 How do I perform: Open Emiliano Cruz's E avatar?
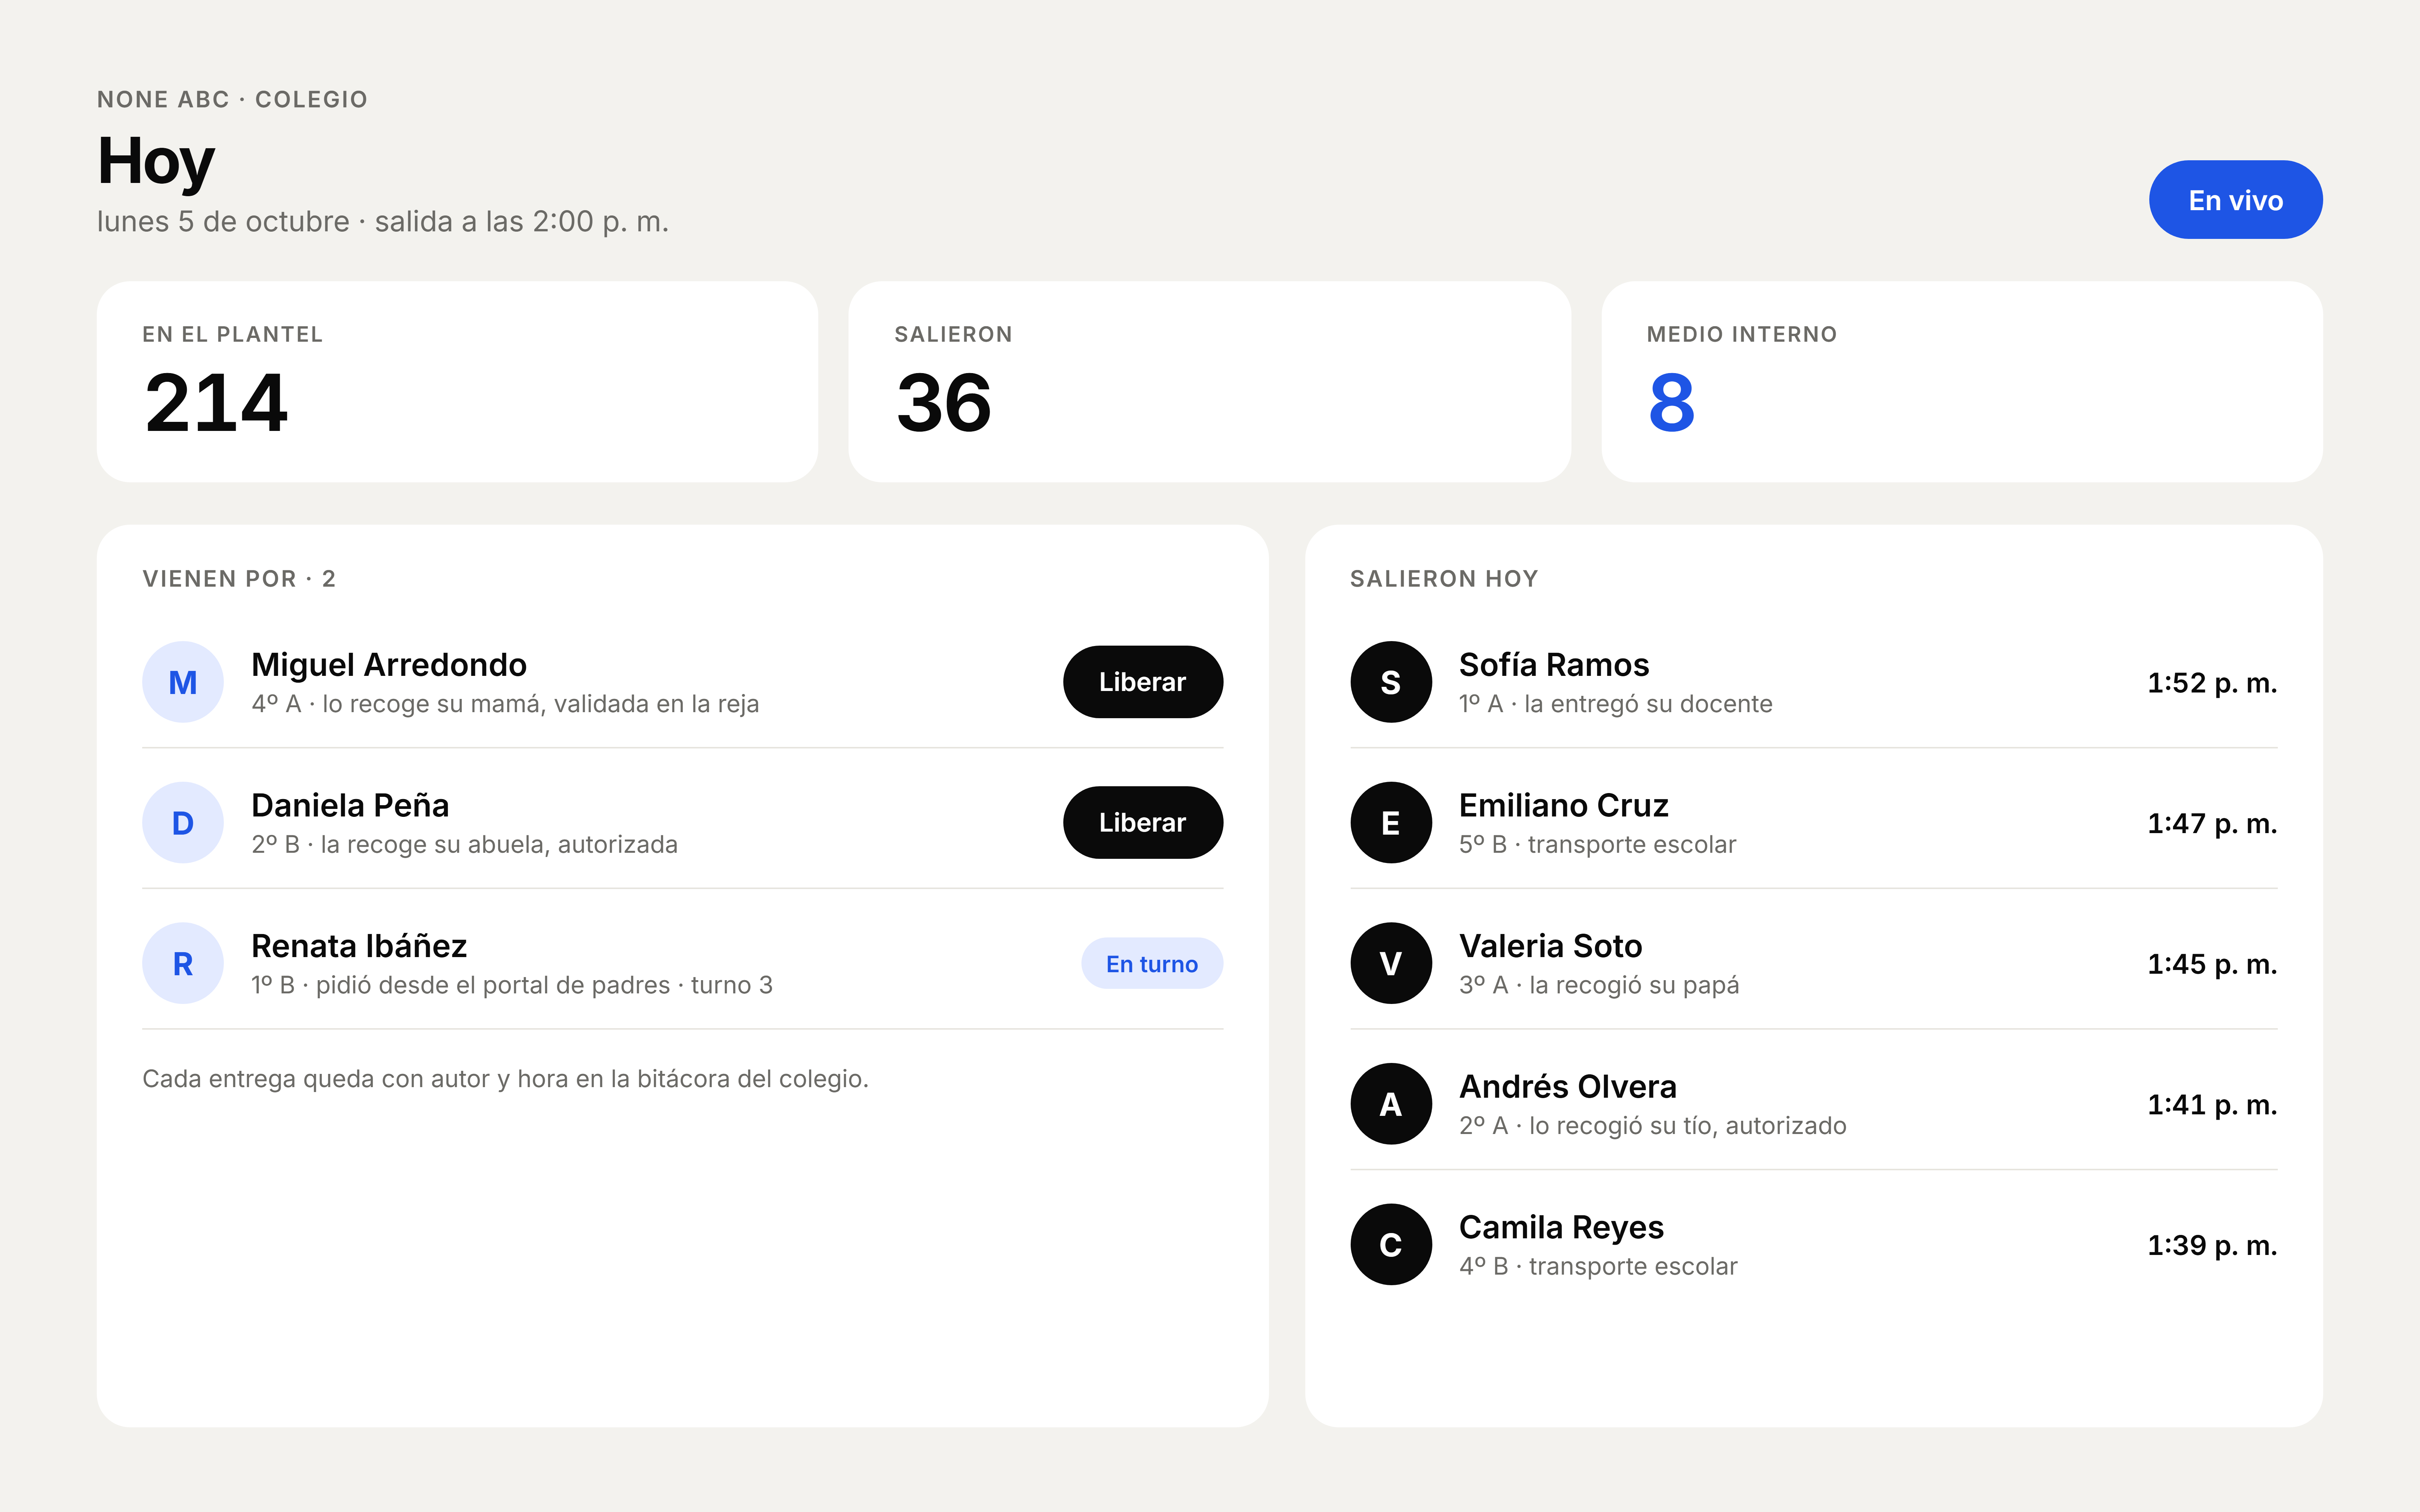1391,822
